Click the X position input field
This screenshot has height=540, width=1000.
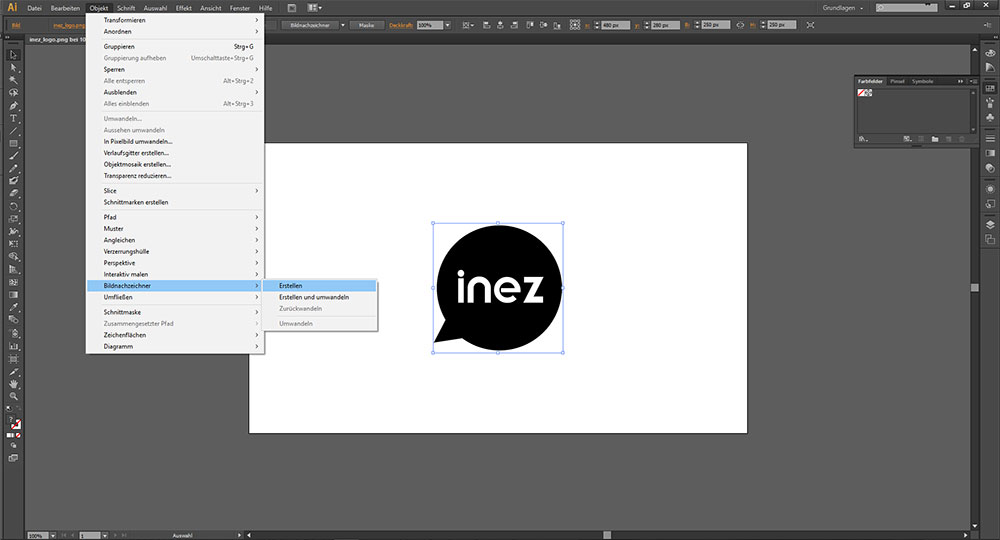(x=615, y=26)
